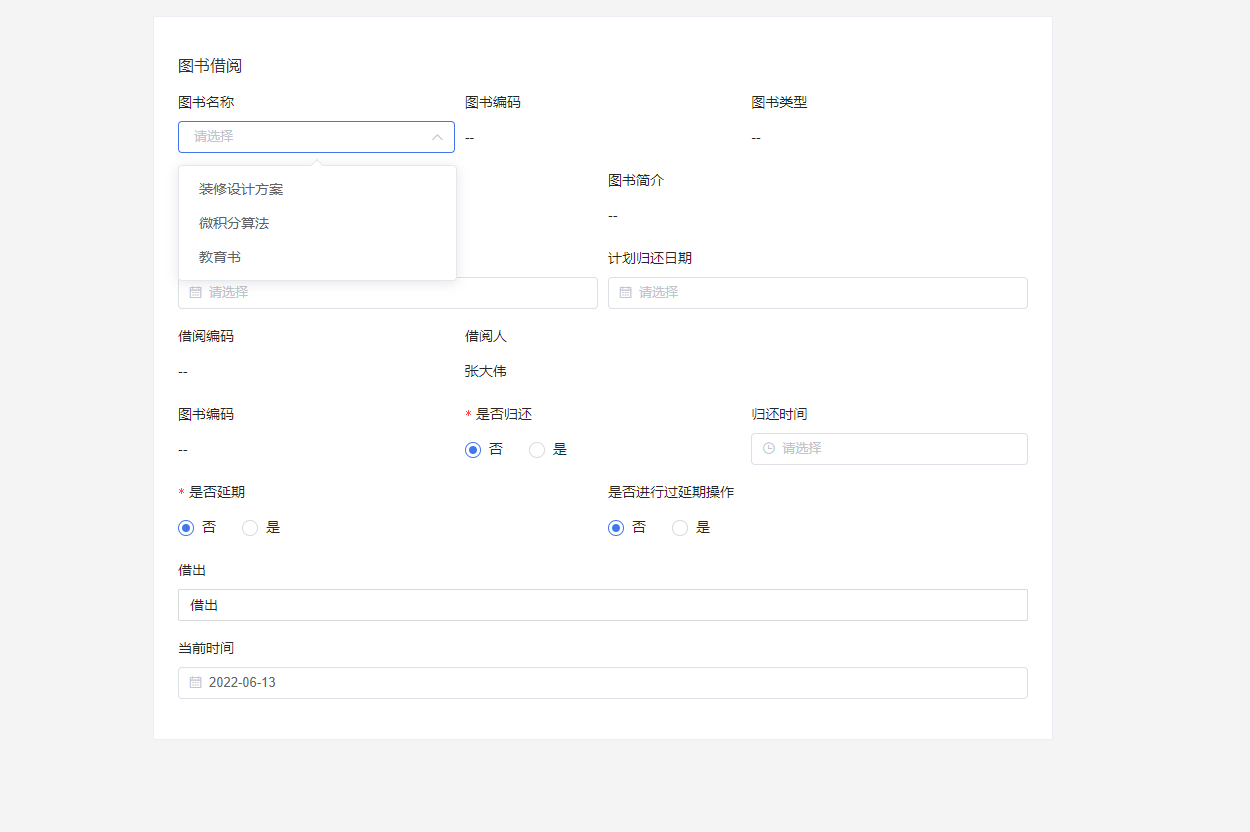Click calendar icon in the borrow date field under dropdown

tap(196, 293)
